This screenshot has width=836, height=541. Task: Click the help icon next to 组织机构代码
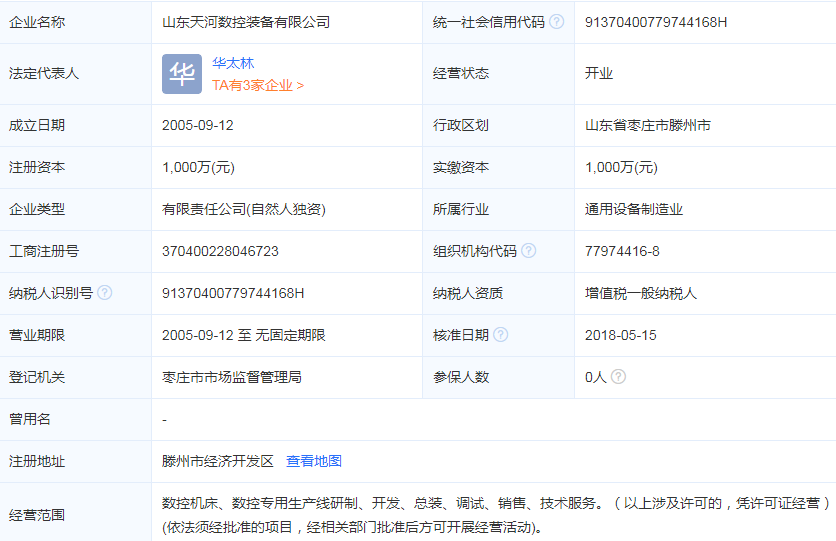[528, 251]
